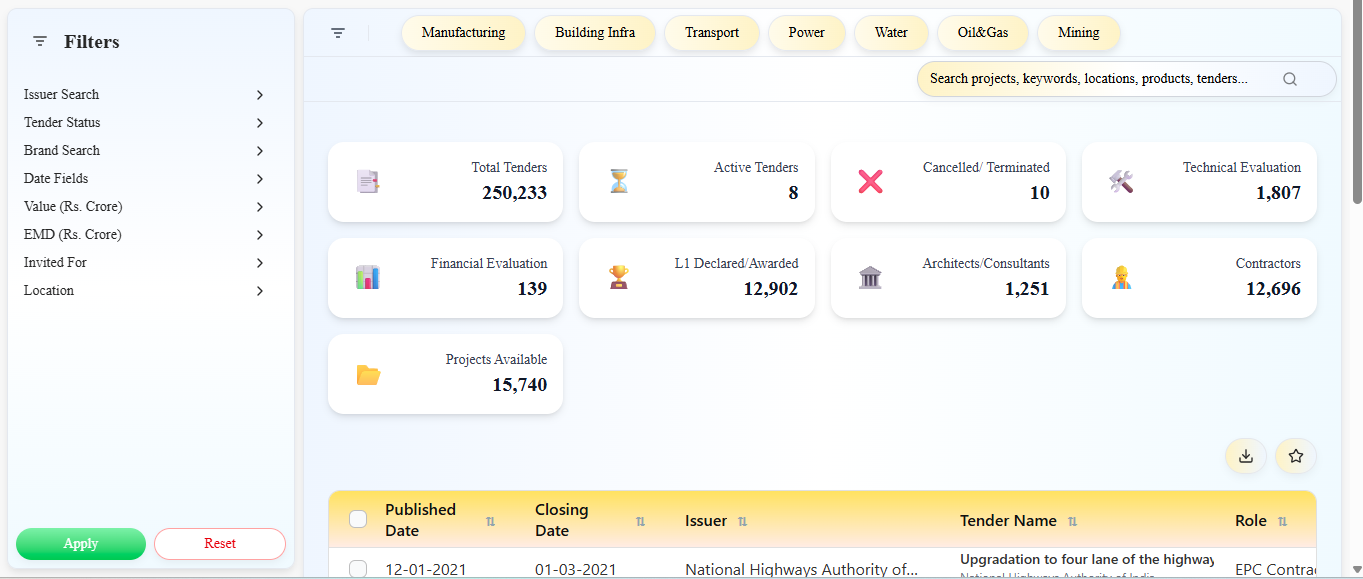Click the search projects input field
This screenshot has width=1363, height=579.
coord(1088,79)
